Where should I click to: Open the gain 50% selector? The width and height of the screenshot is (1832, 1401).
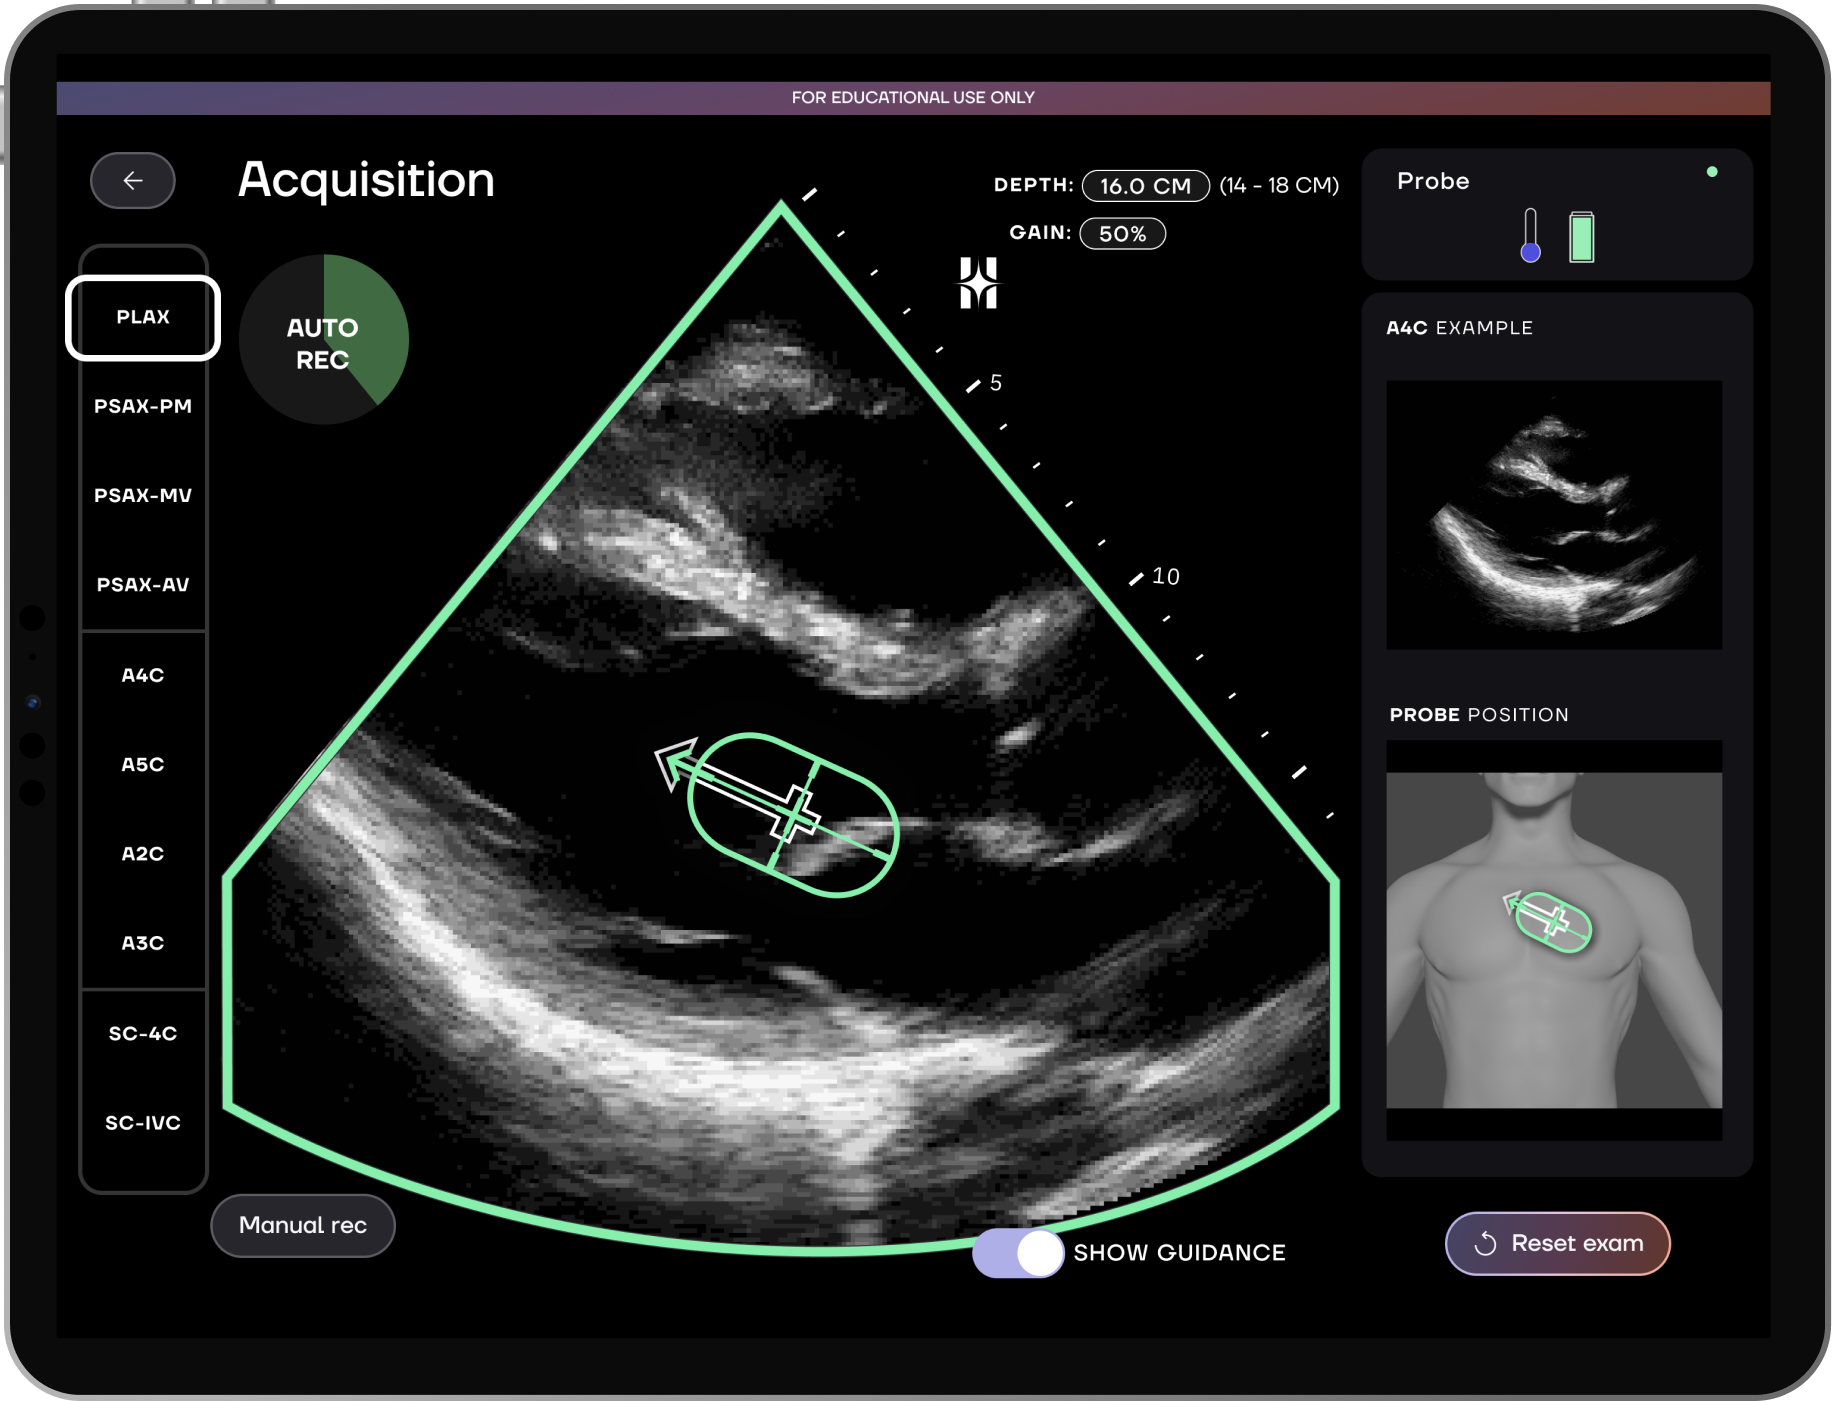1122,234
